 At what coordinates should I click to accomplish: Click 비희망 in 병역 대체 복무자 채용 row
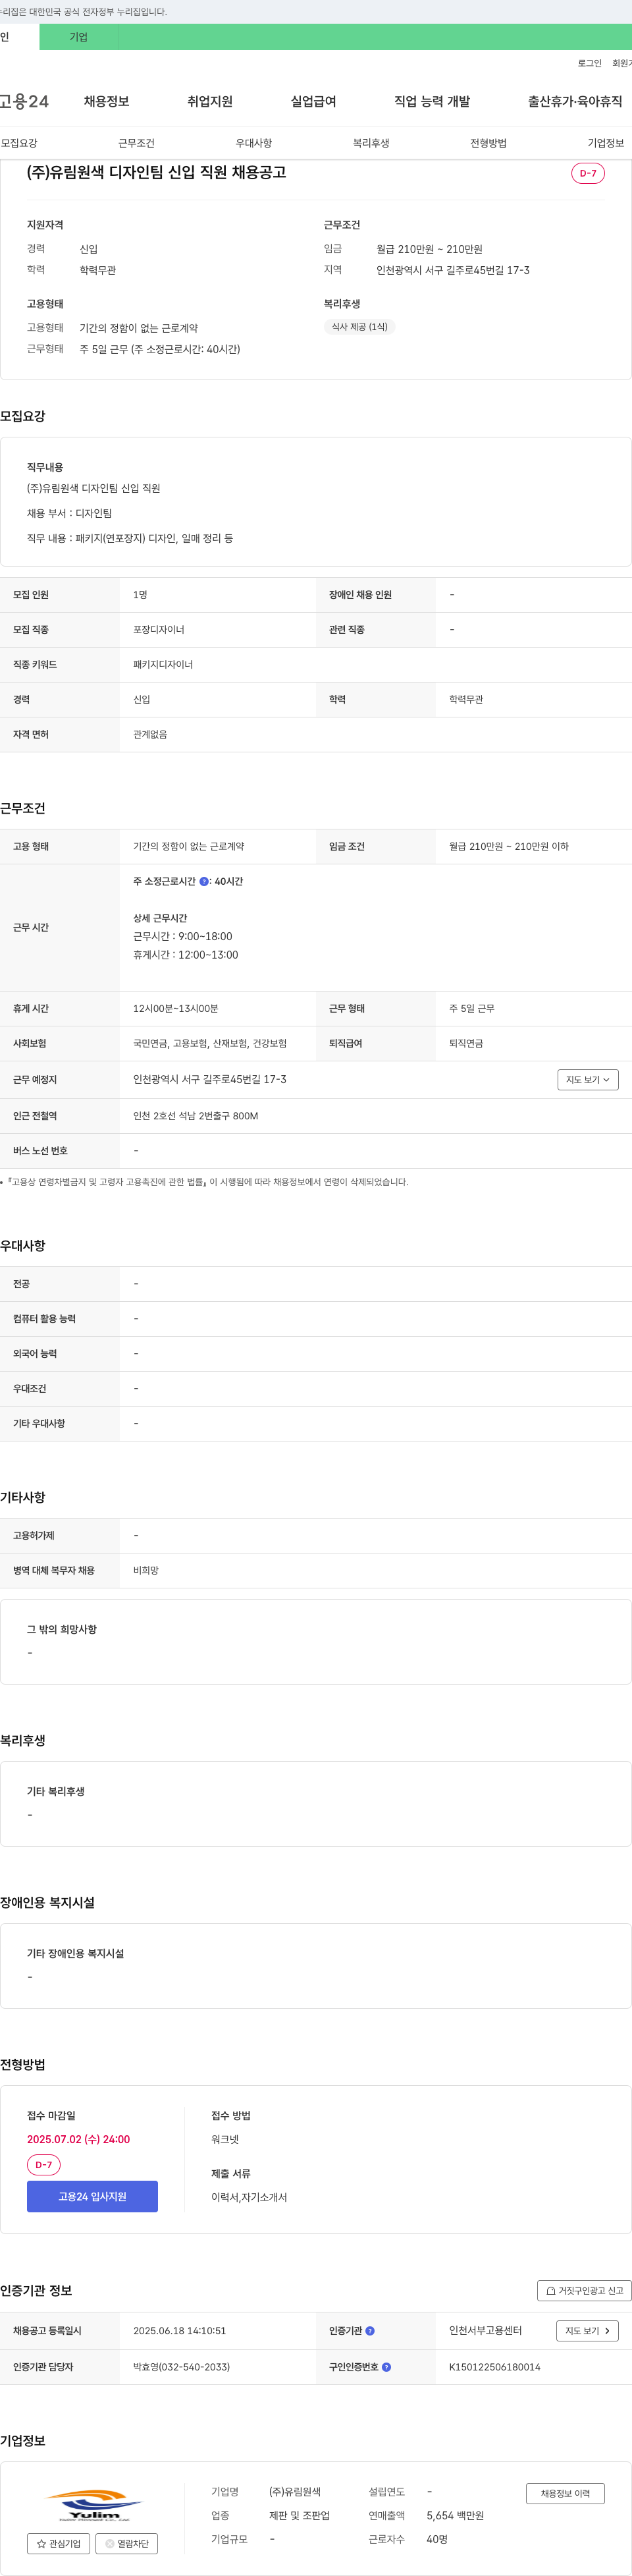(146, 1570)
